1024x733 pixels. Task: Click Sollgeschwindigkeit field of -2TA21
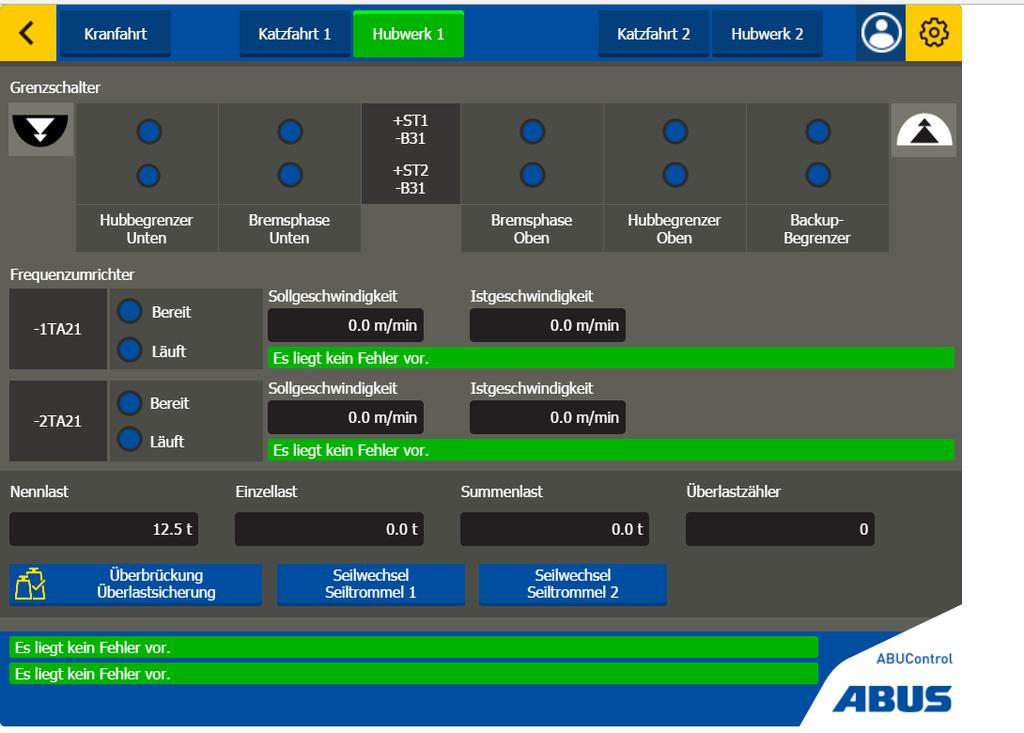tap(345, 417)
